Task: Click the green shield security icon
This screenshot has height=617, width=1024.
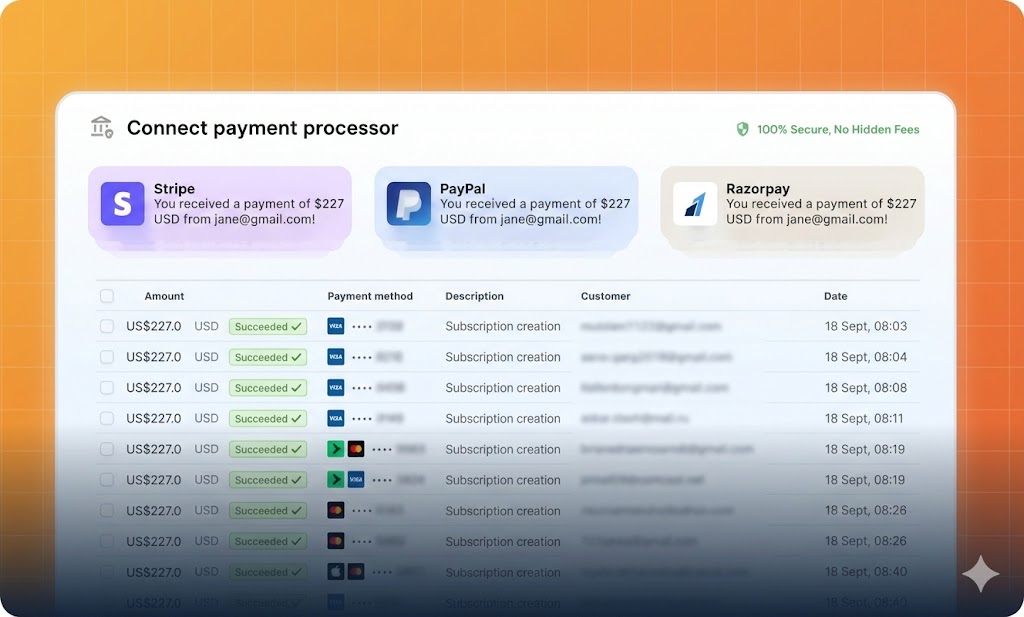Action: pos(743,129)
